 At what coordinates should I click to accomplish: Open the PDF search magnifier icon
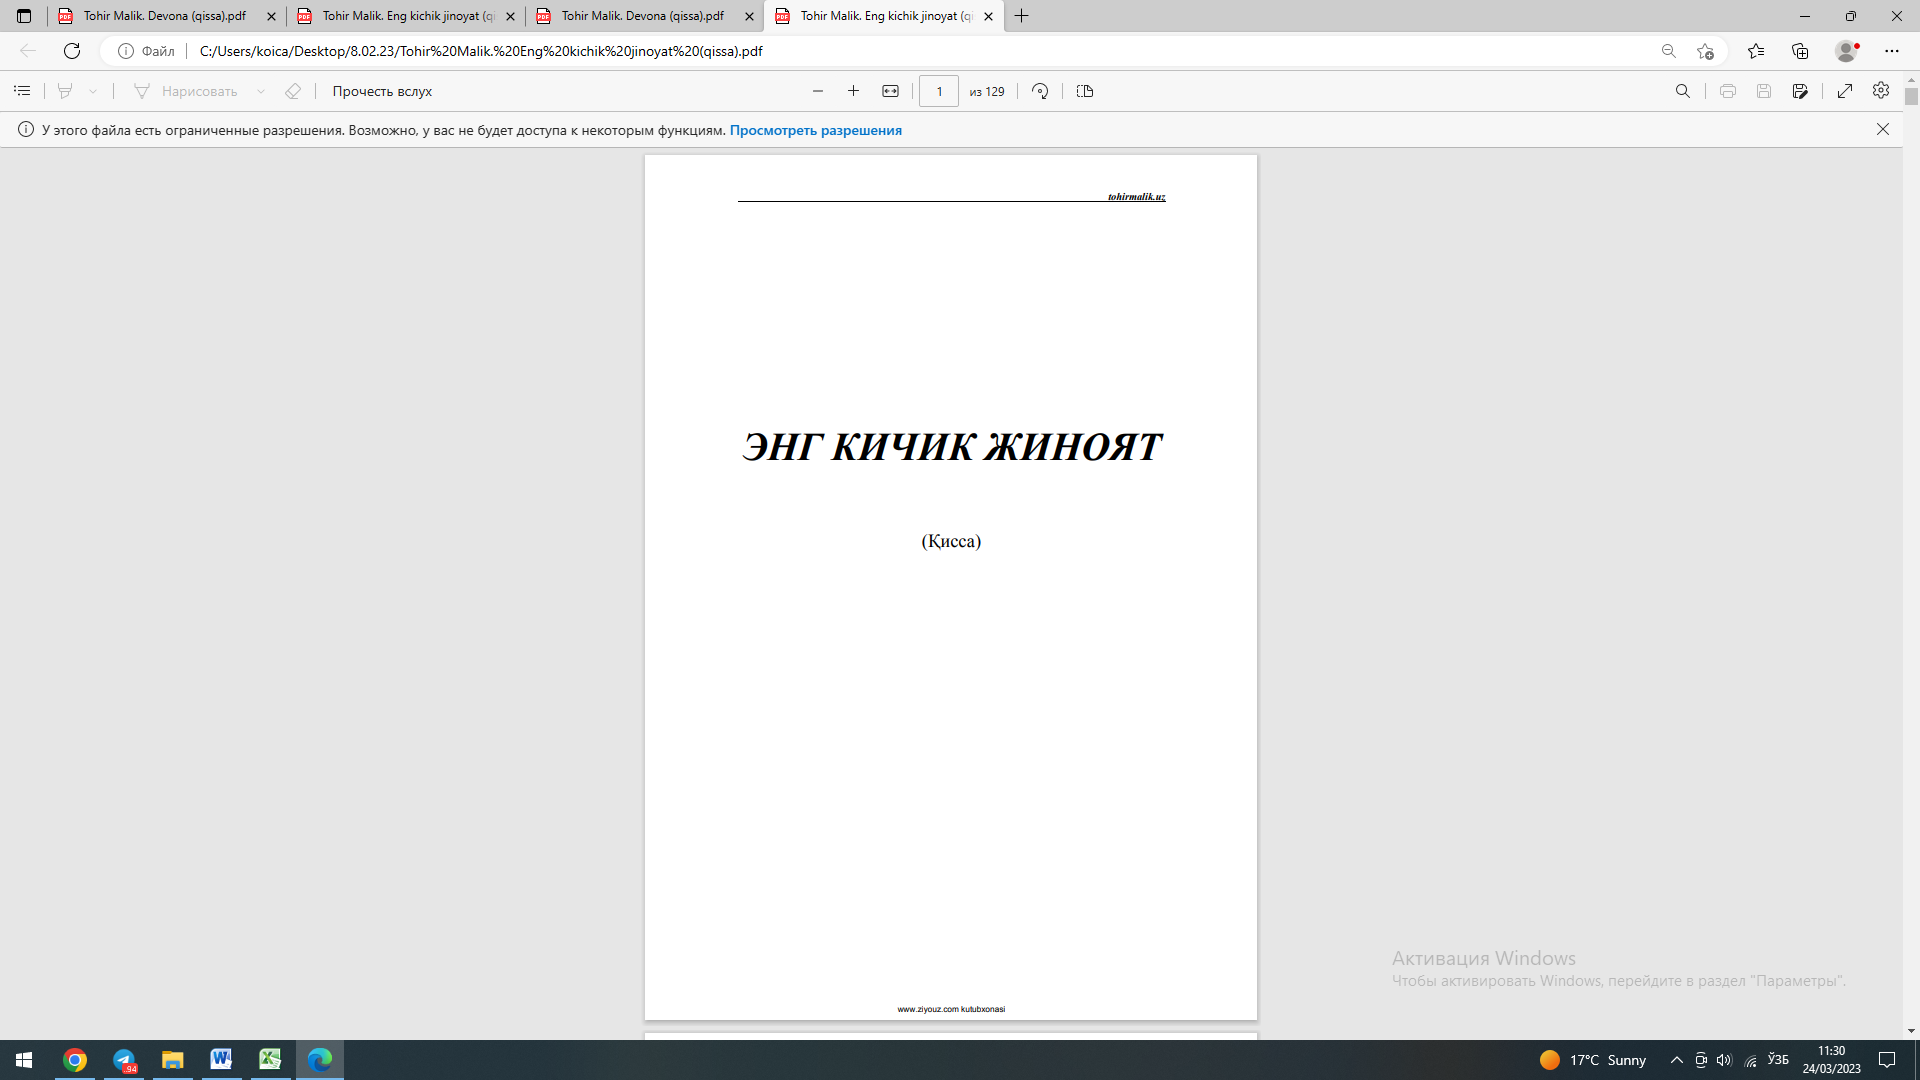(x=1683, y=91)
